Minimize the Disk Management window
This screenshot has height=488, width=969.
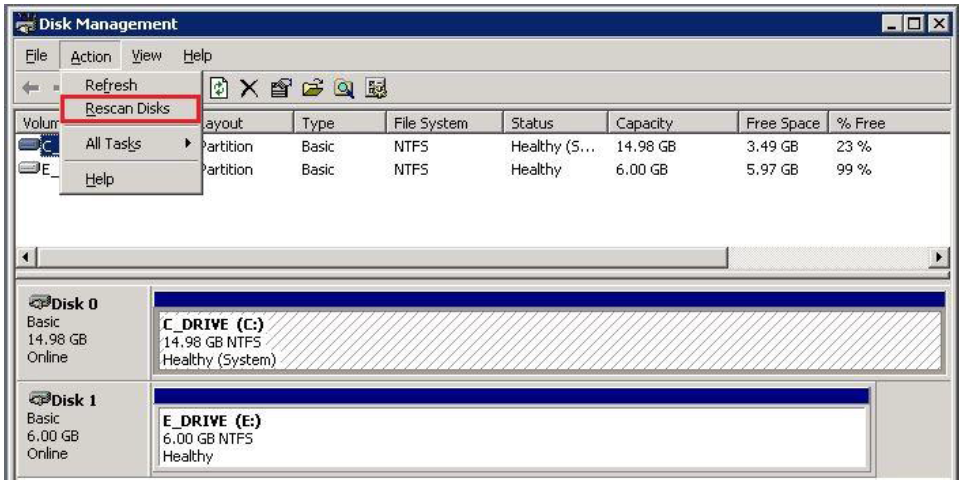892,24
